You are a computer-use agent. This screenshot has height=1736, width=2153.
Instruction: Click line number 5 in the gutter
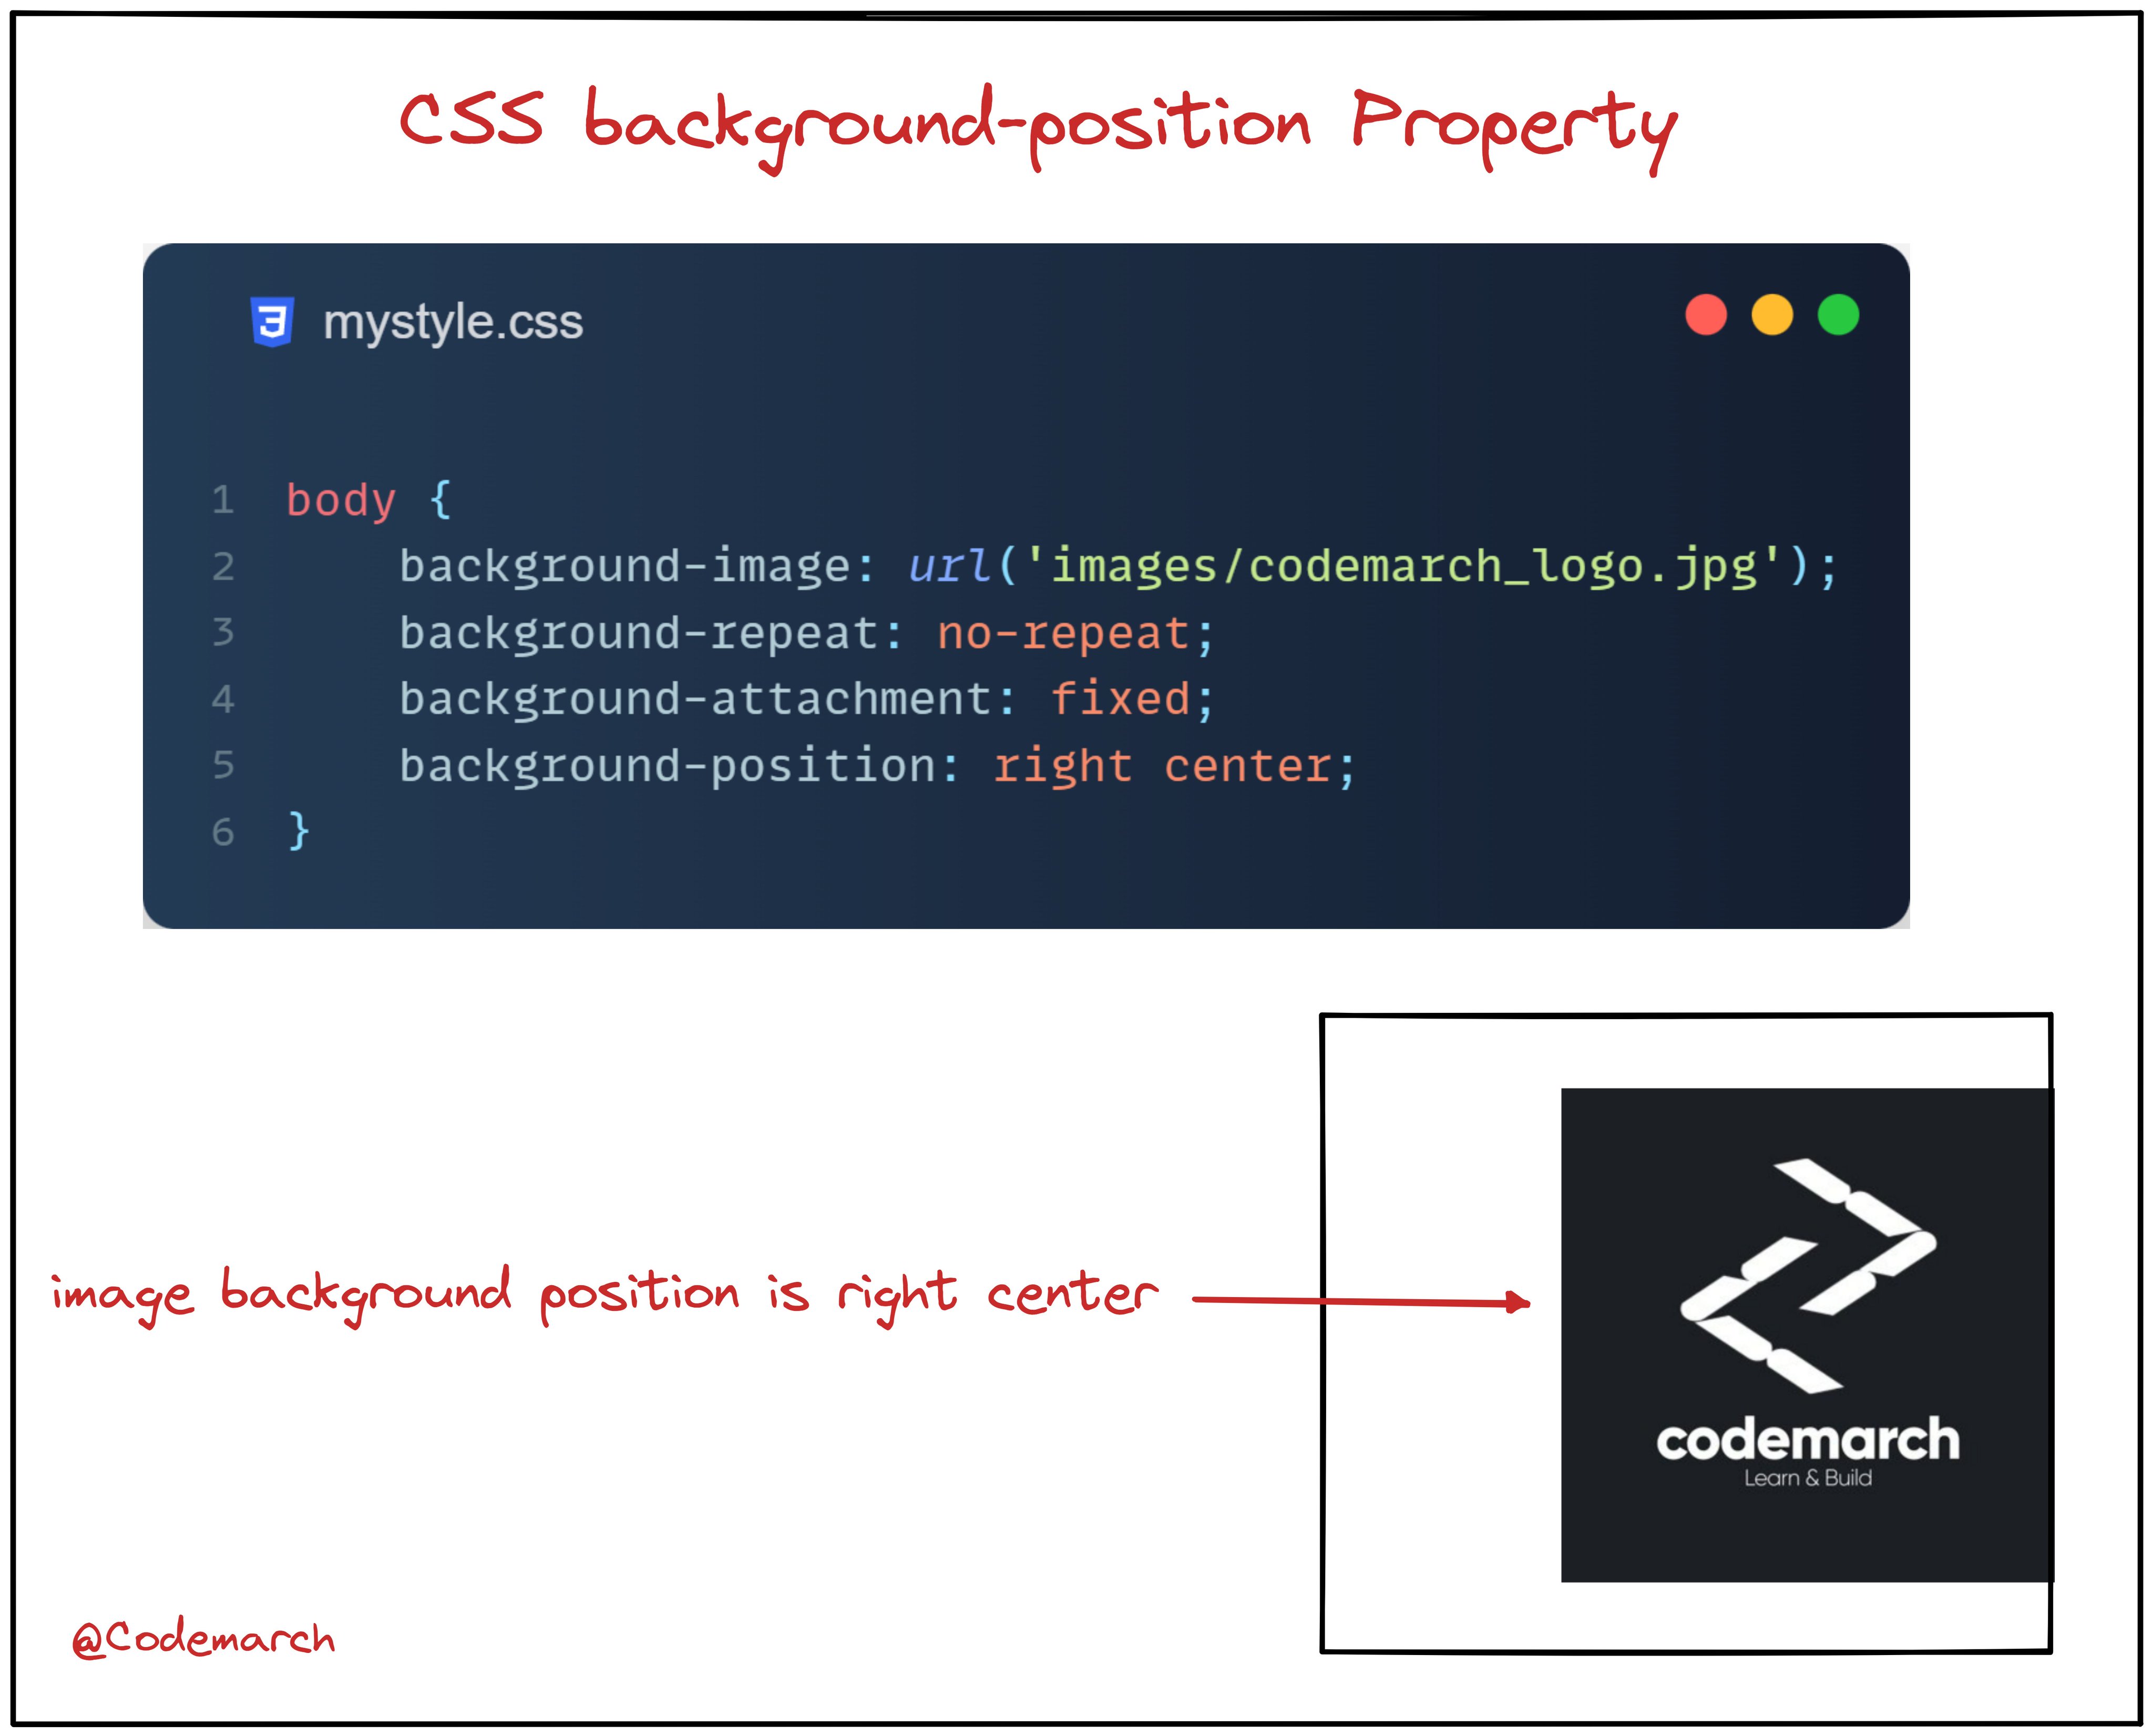point(222,765)
